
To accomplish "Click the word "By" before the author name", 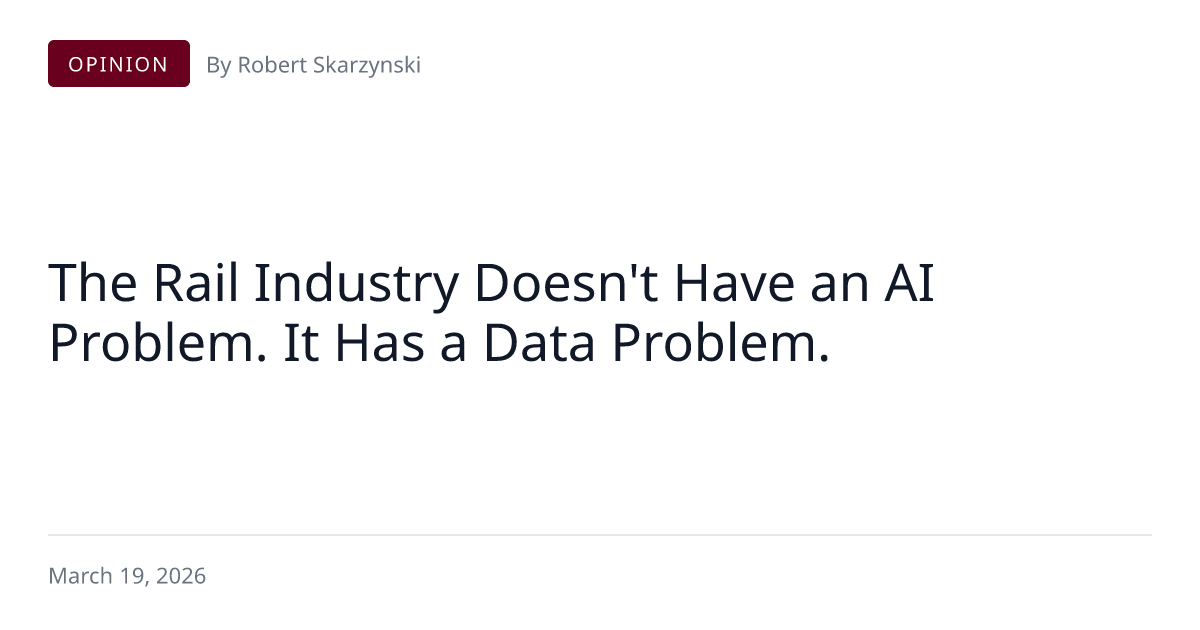I will point(218,65).
